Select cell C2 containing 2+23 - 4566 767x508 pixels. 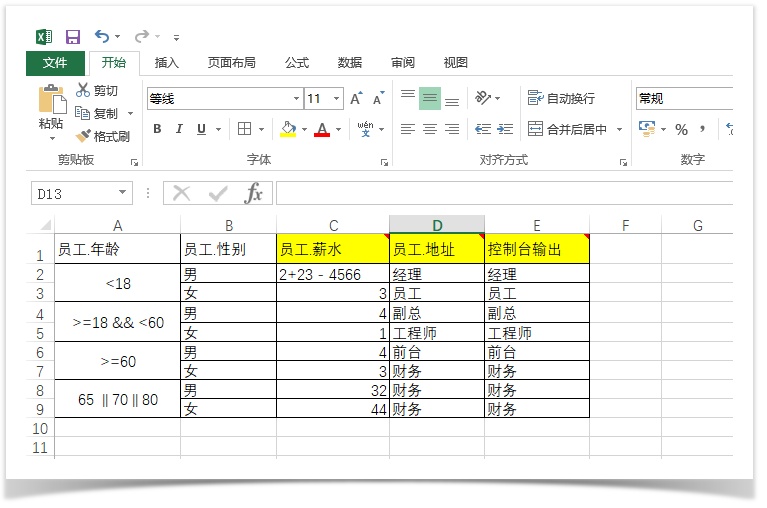point(333,274)
